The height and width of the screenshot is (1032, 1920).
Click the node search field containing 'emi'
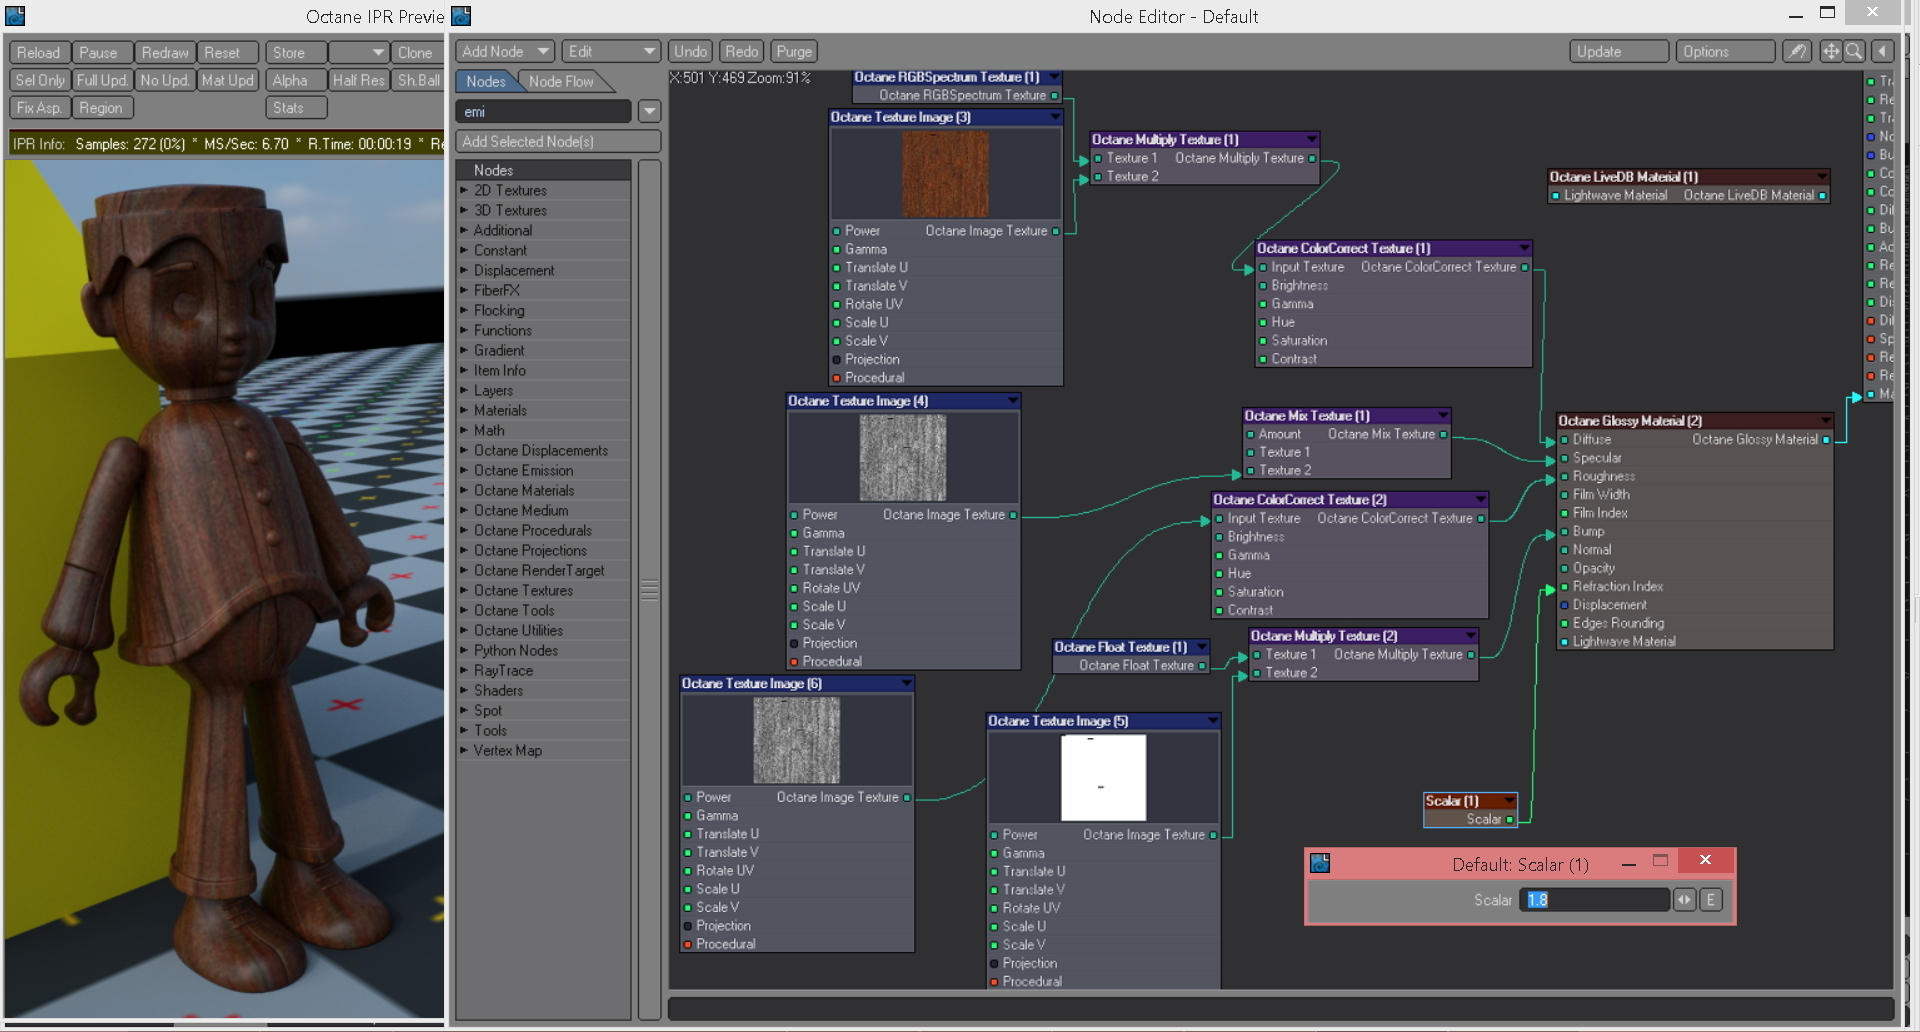coord(544,112)
